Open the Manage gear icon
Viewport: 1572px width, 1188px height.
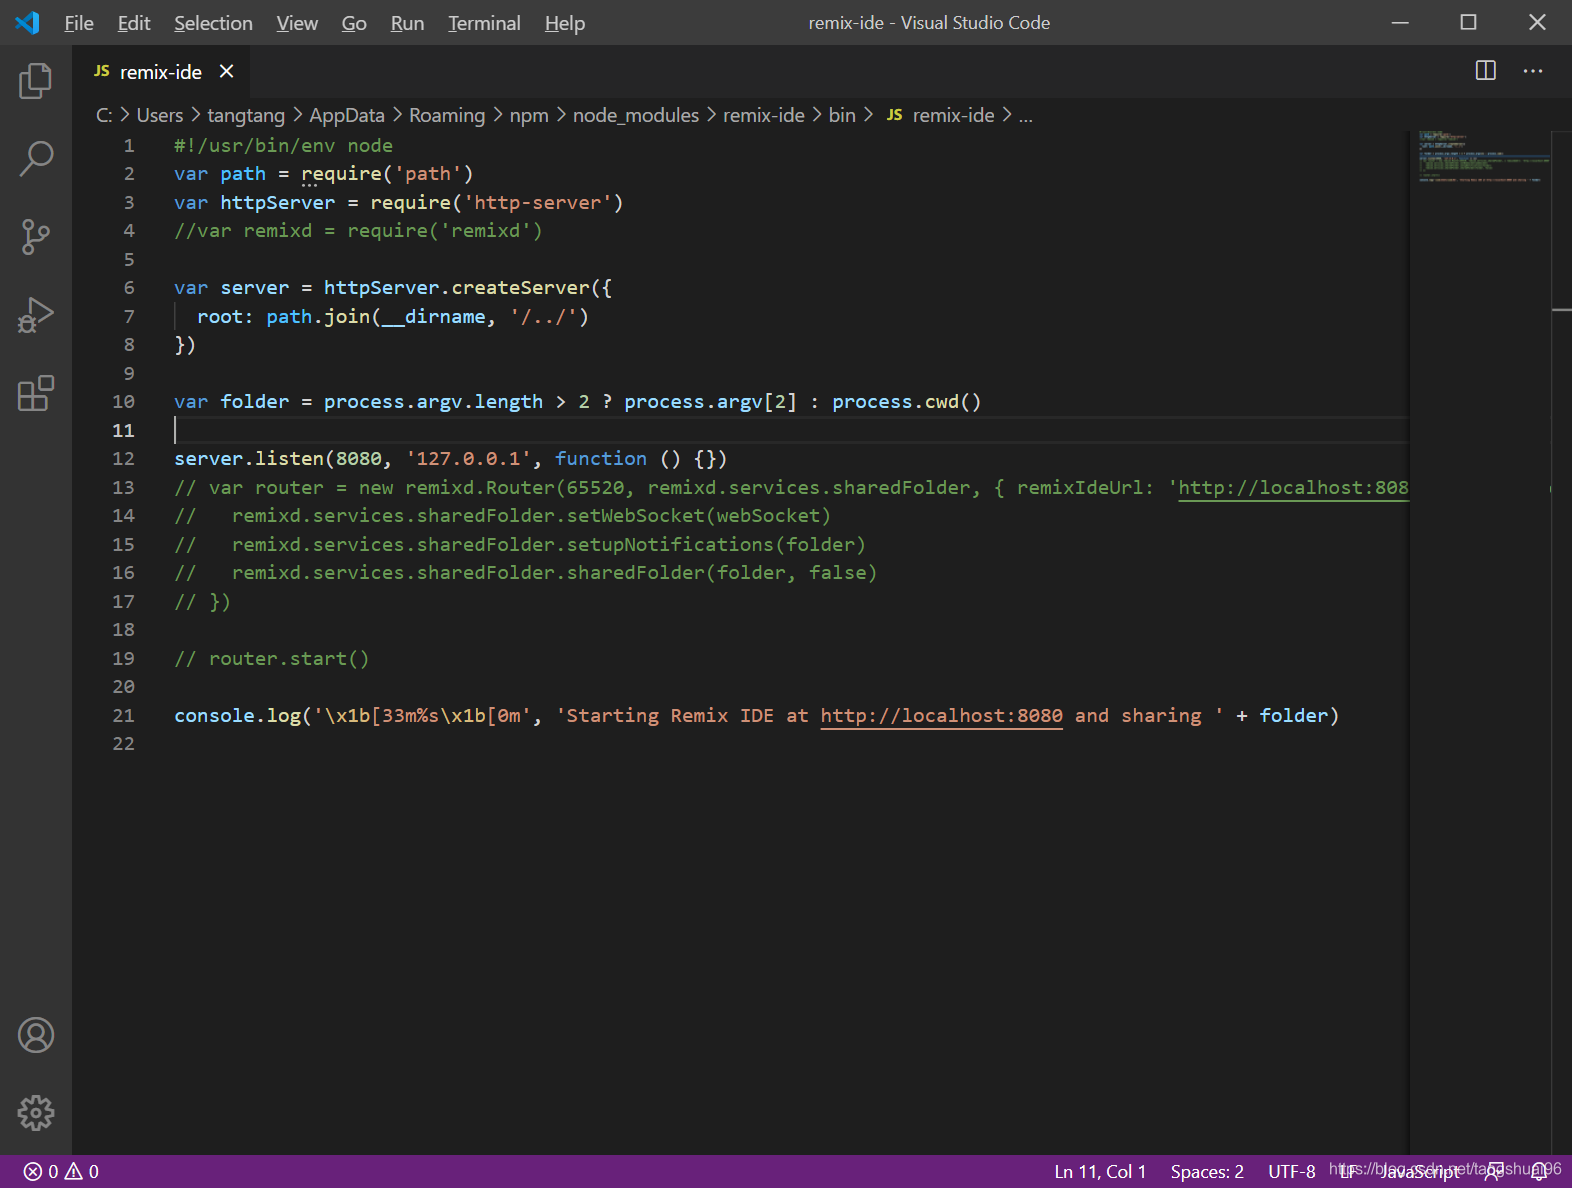[36, 1112]
